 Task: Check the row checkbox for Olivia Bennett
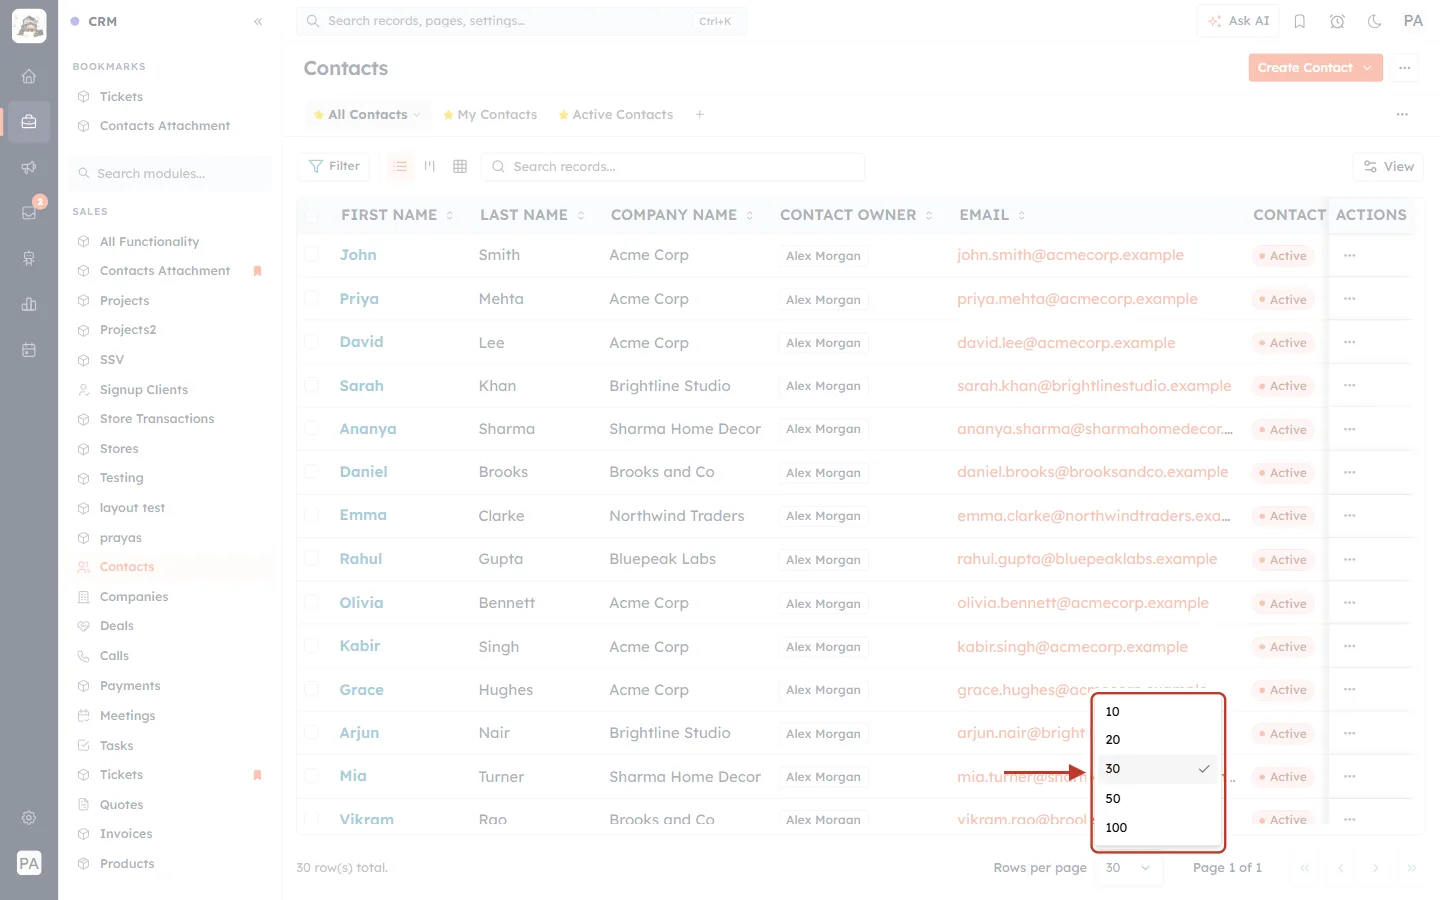pyautogui.click(x=312, y=602)
